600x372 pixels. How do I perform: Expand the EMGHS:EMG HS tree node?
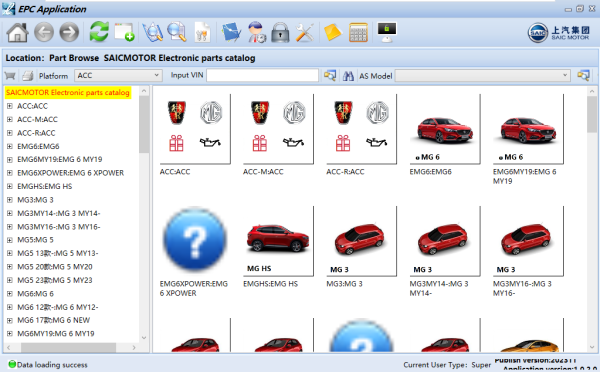click(10, 186)
